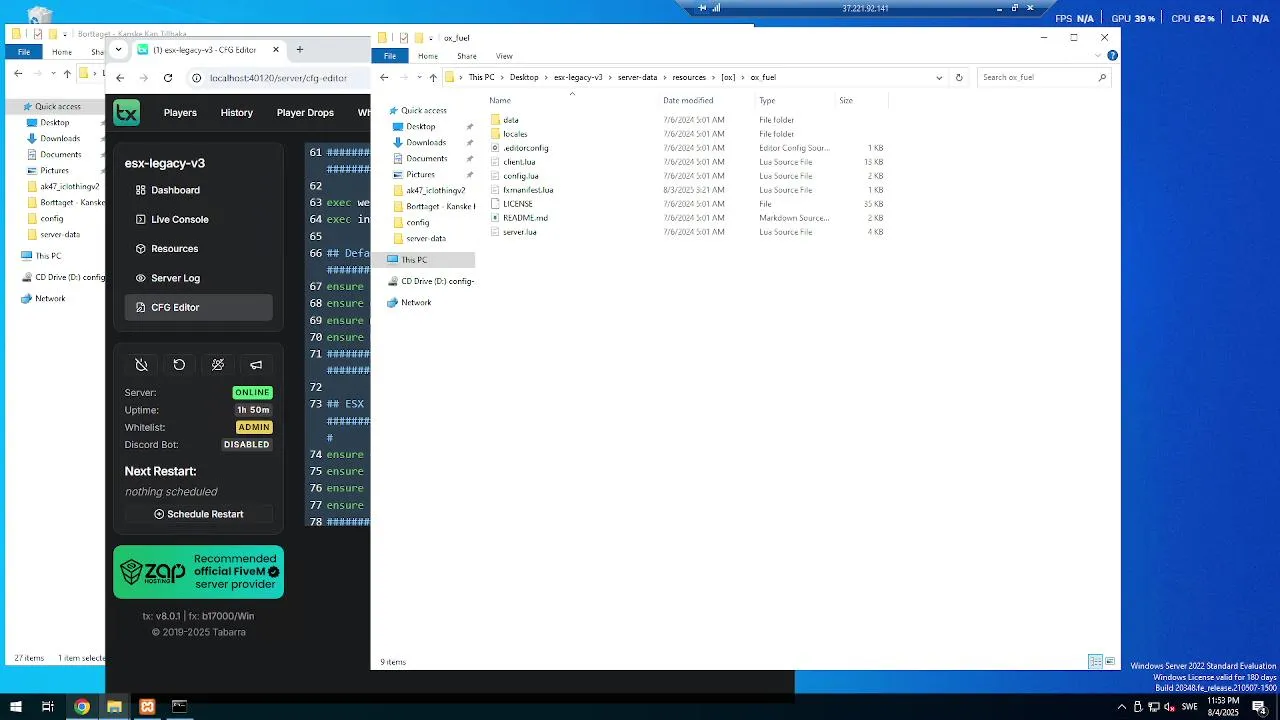Screen dimensions: 1280x720
Task: Open Live Console in txAdmin sidebar
Action: tap(198, 219)
